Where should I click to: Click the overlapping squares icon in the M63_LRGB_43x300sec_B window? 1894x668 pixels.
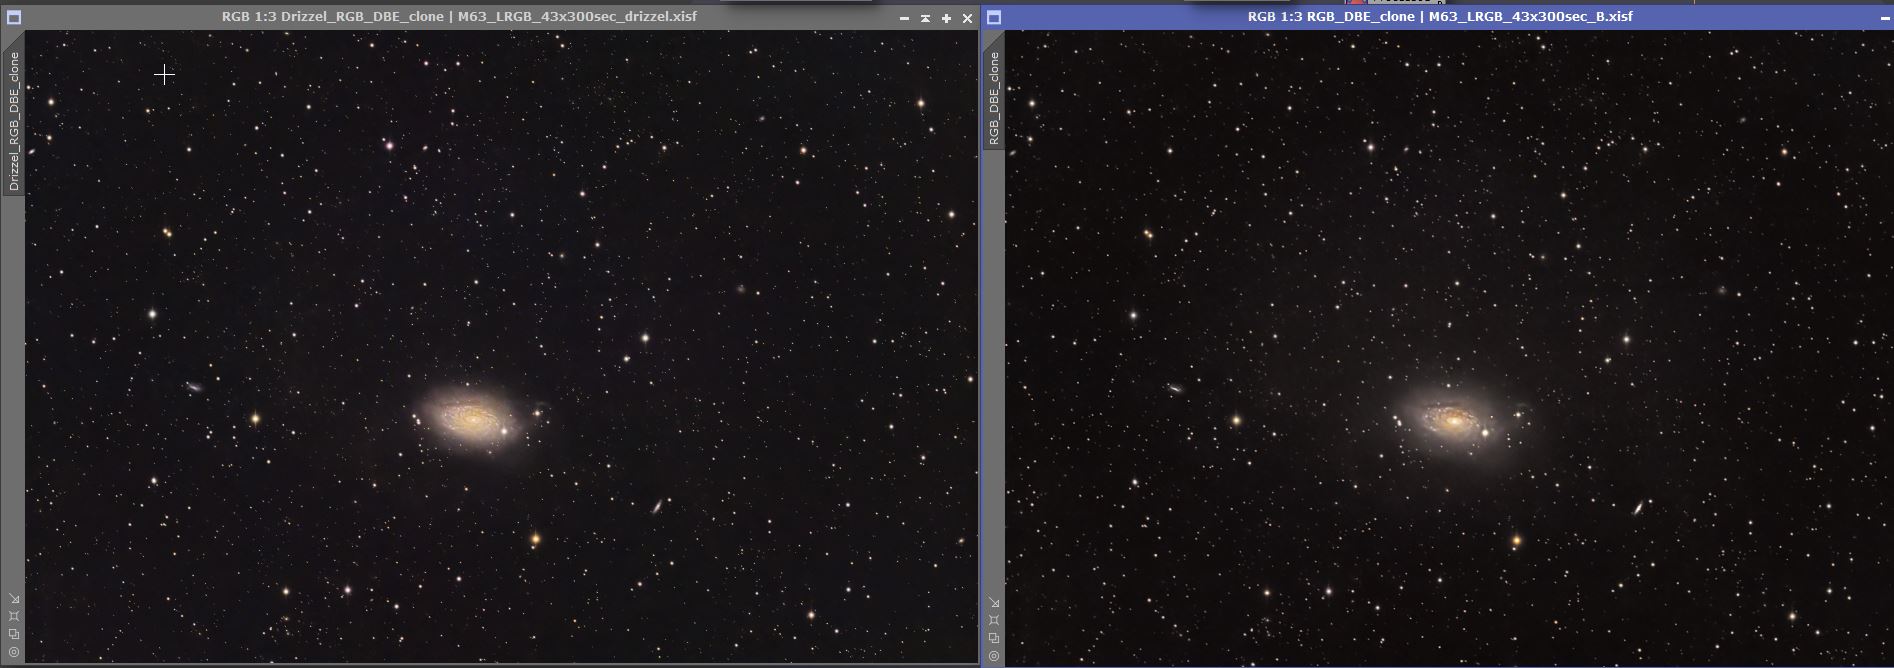[x=994, y=637]
